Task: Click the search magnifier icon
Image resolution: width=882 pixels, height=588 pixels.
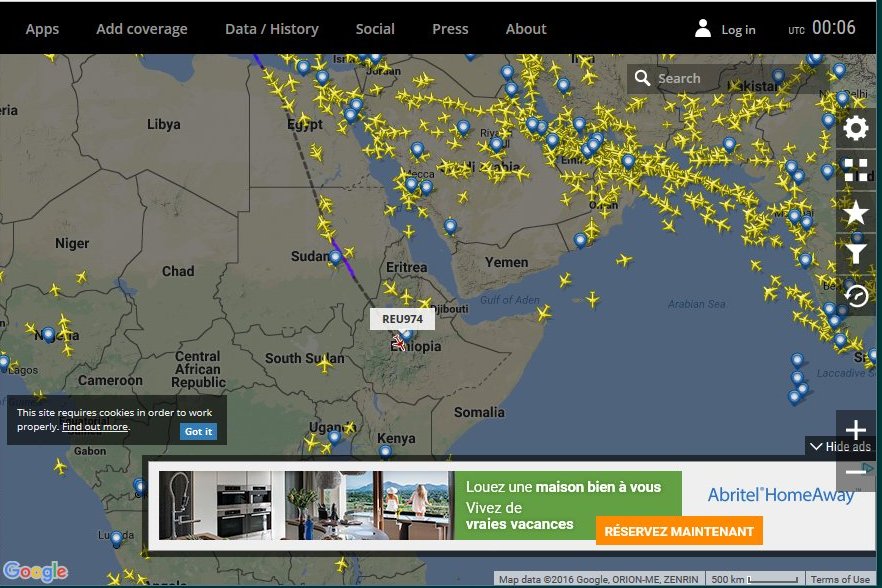Action: 643,79
